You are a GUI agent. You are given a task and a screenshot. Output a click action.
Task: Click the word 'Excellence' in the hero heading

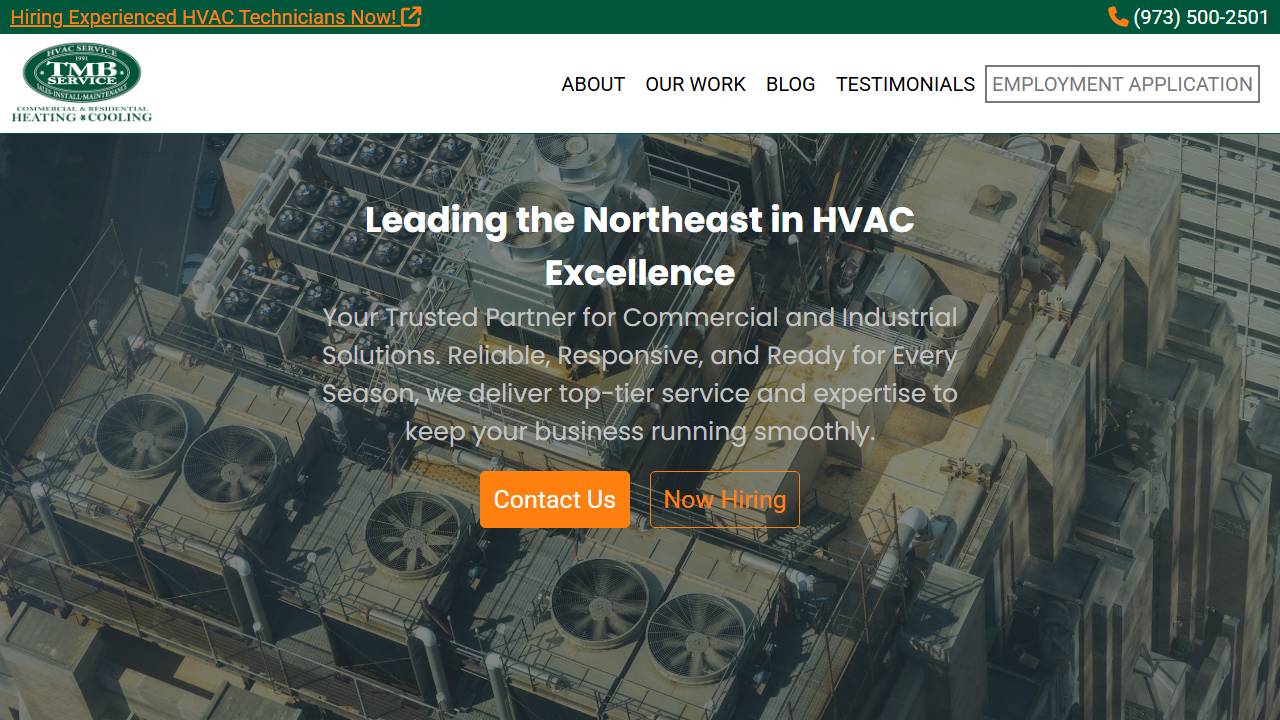tap(639, 273)
